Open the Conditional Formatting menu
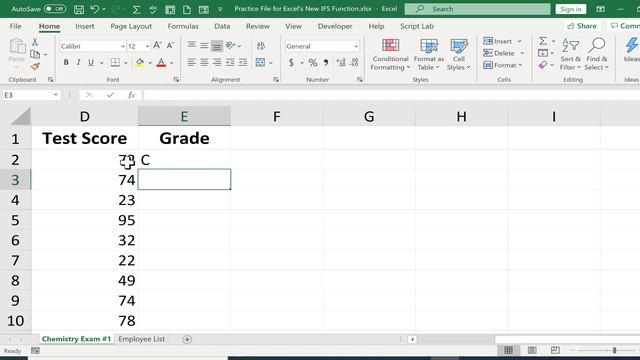This screenshot has height=360, width=640. pyautogui.click(x=390, y=55)
